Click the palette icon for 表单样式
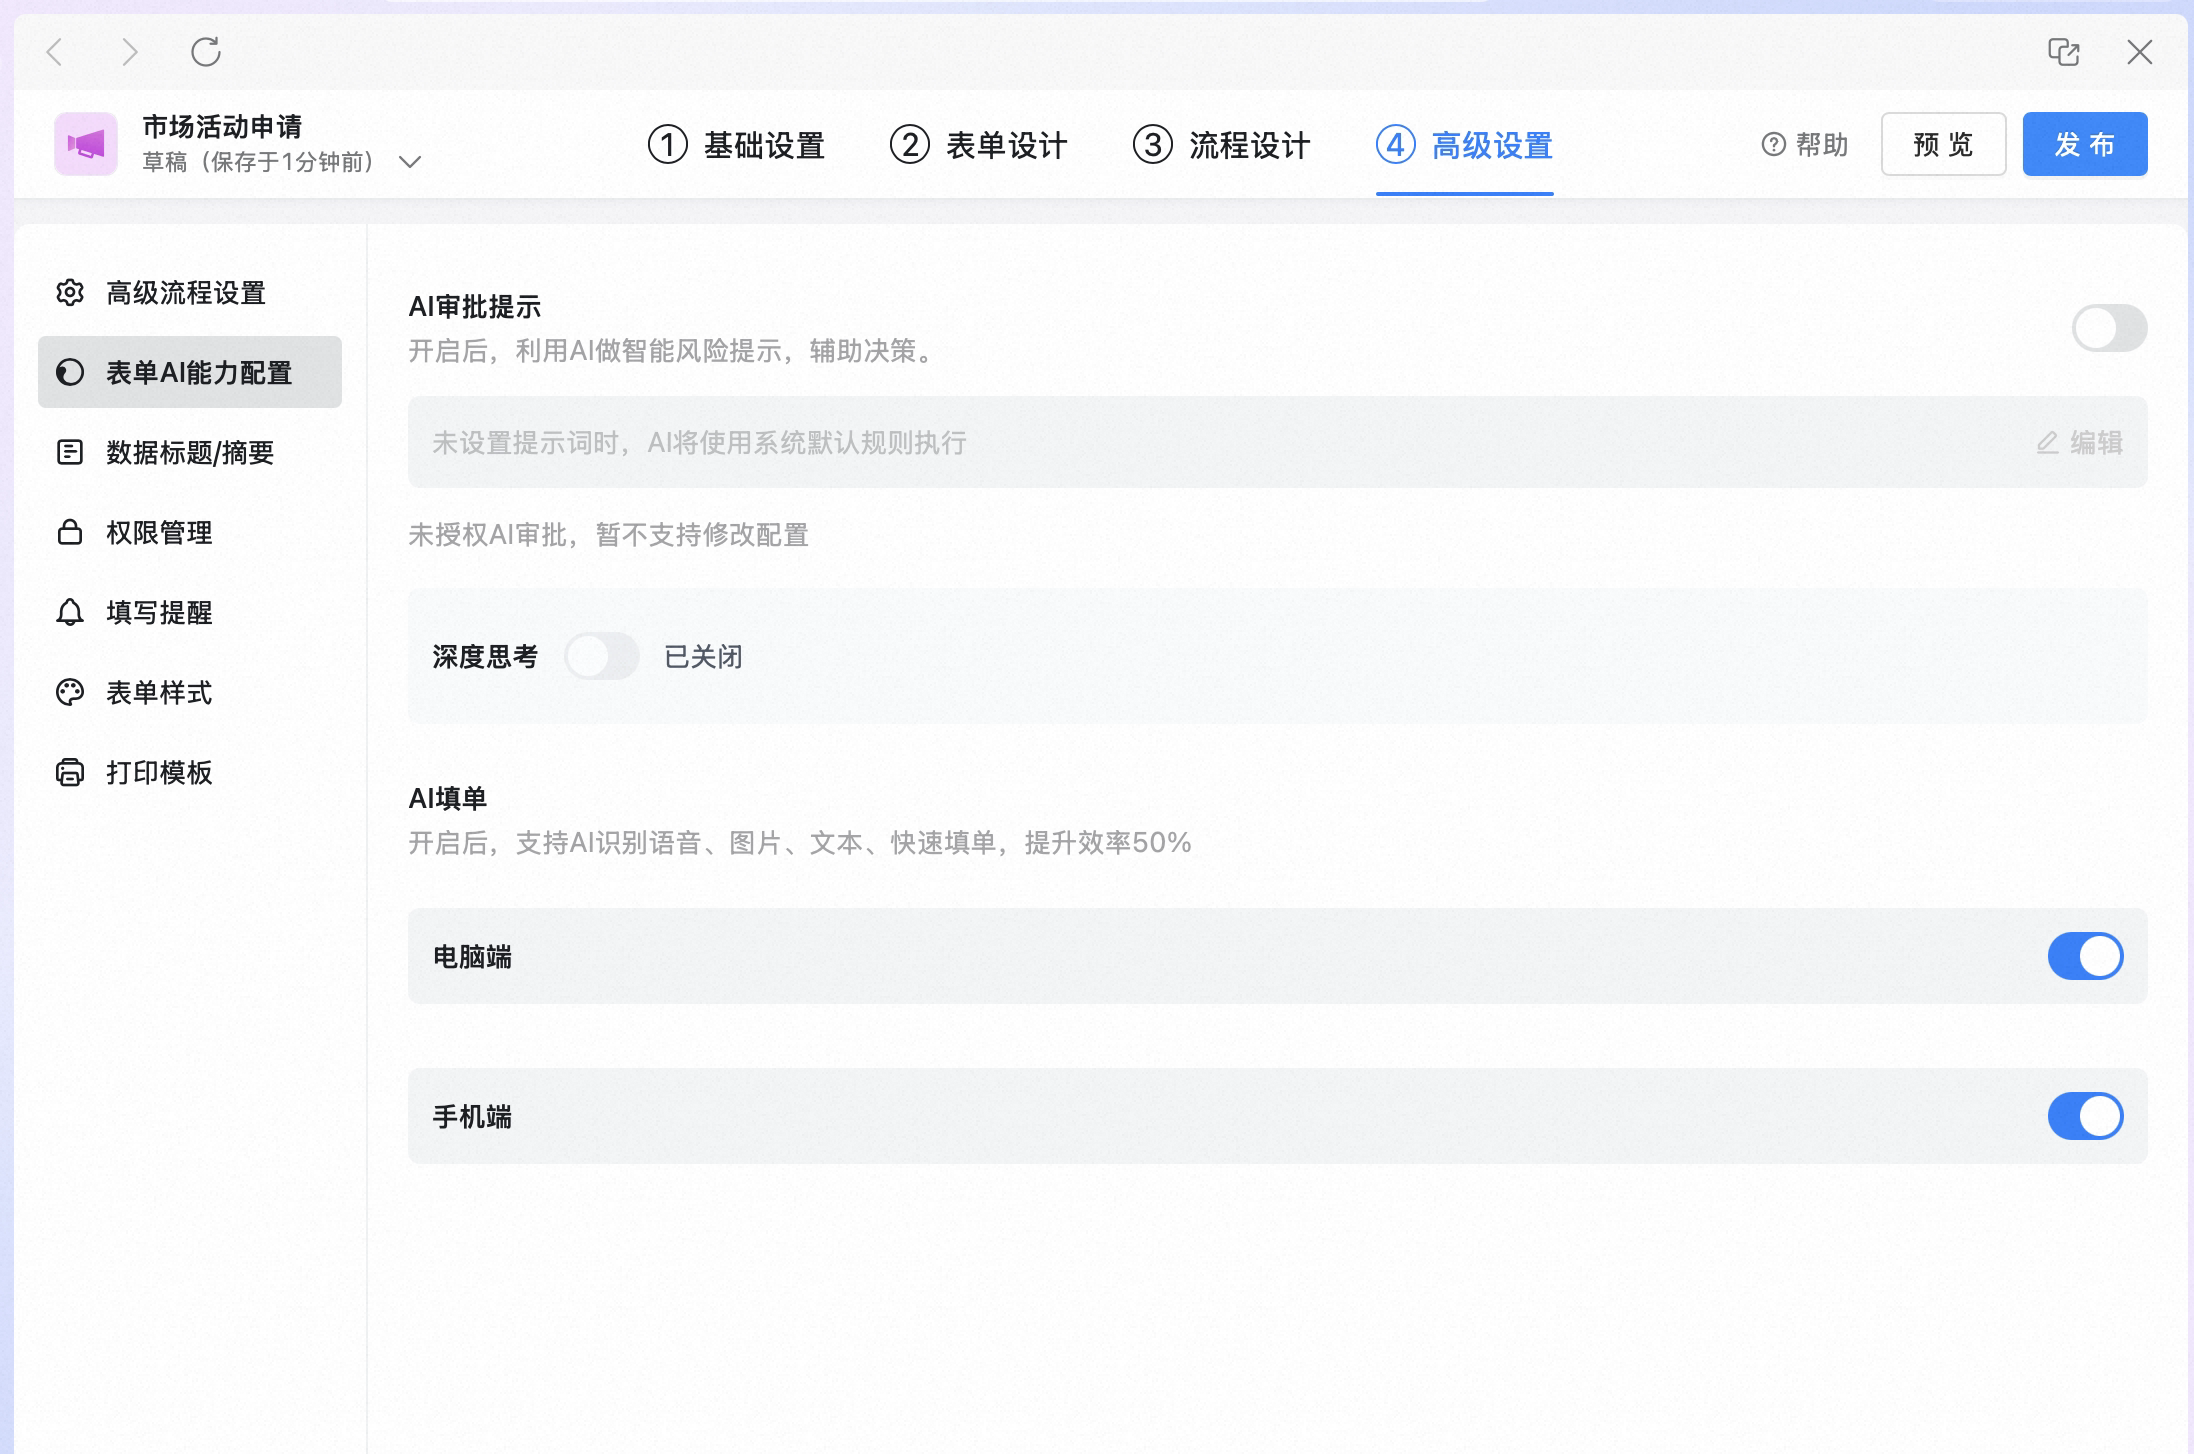Image resolution: width=2194 pixels, height=1454 pixels. pyautogui.click(x=70, y=692)
